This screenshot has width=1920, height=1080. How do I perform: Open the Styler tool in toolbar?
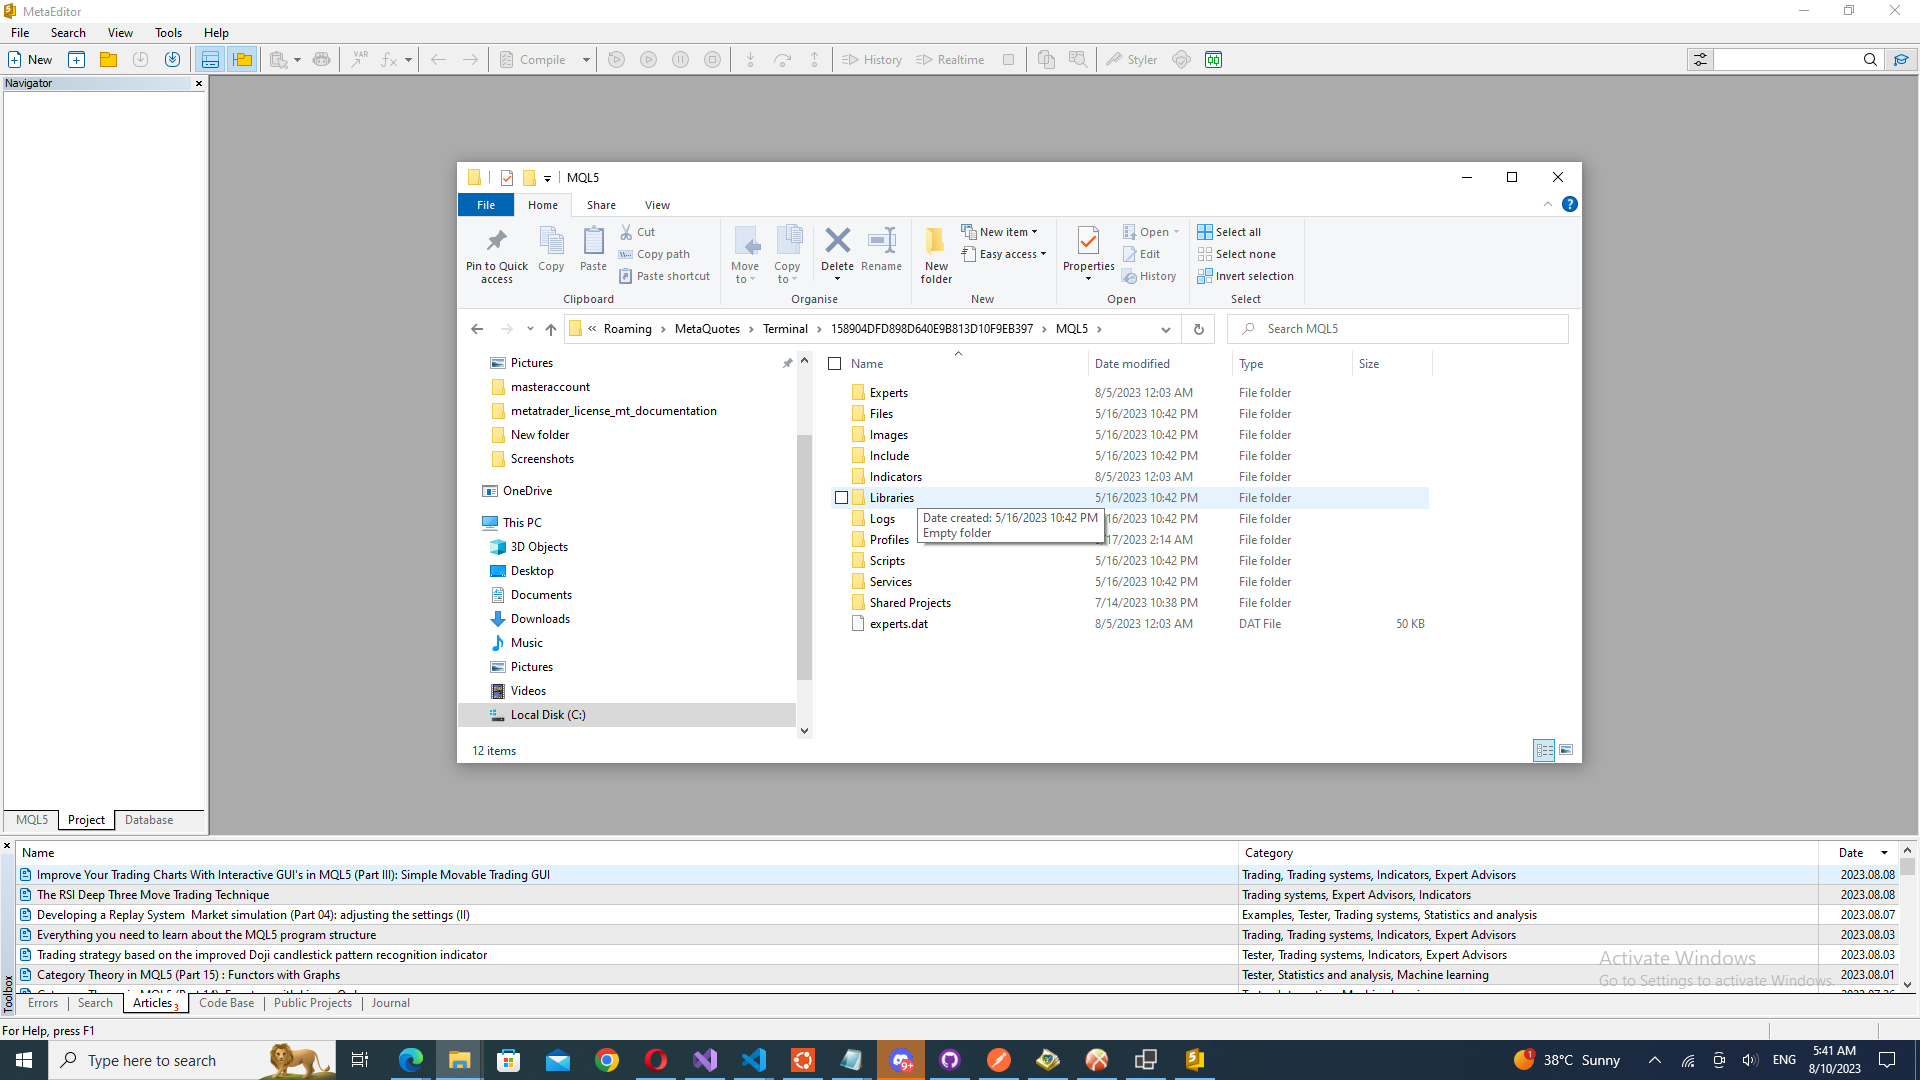pyautogui.click(x=1131, y=60)
